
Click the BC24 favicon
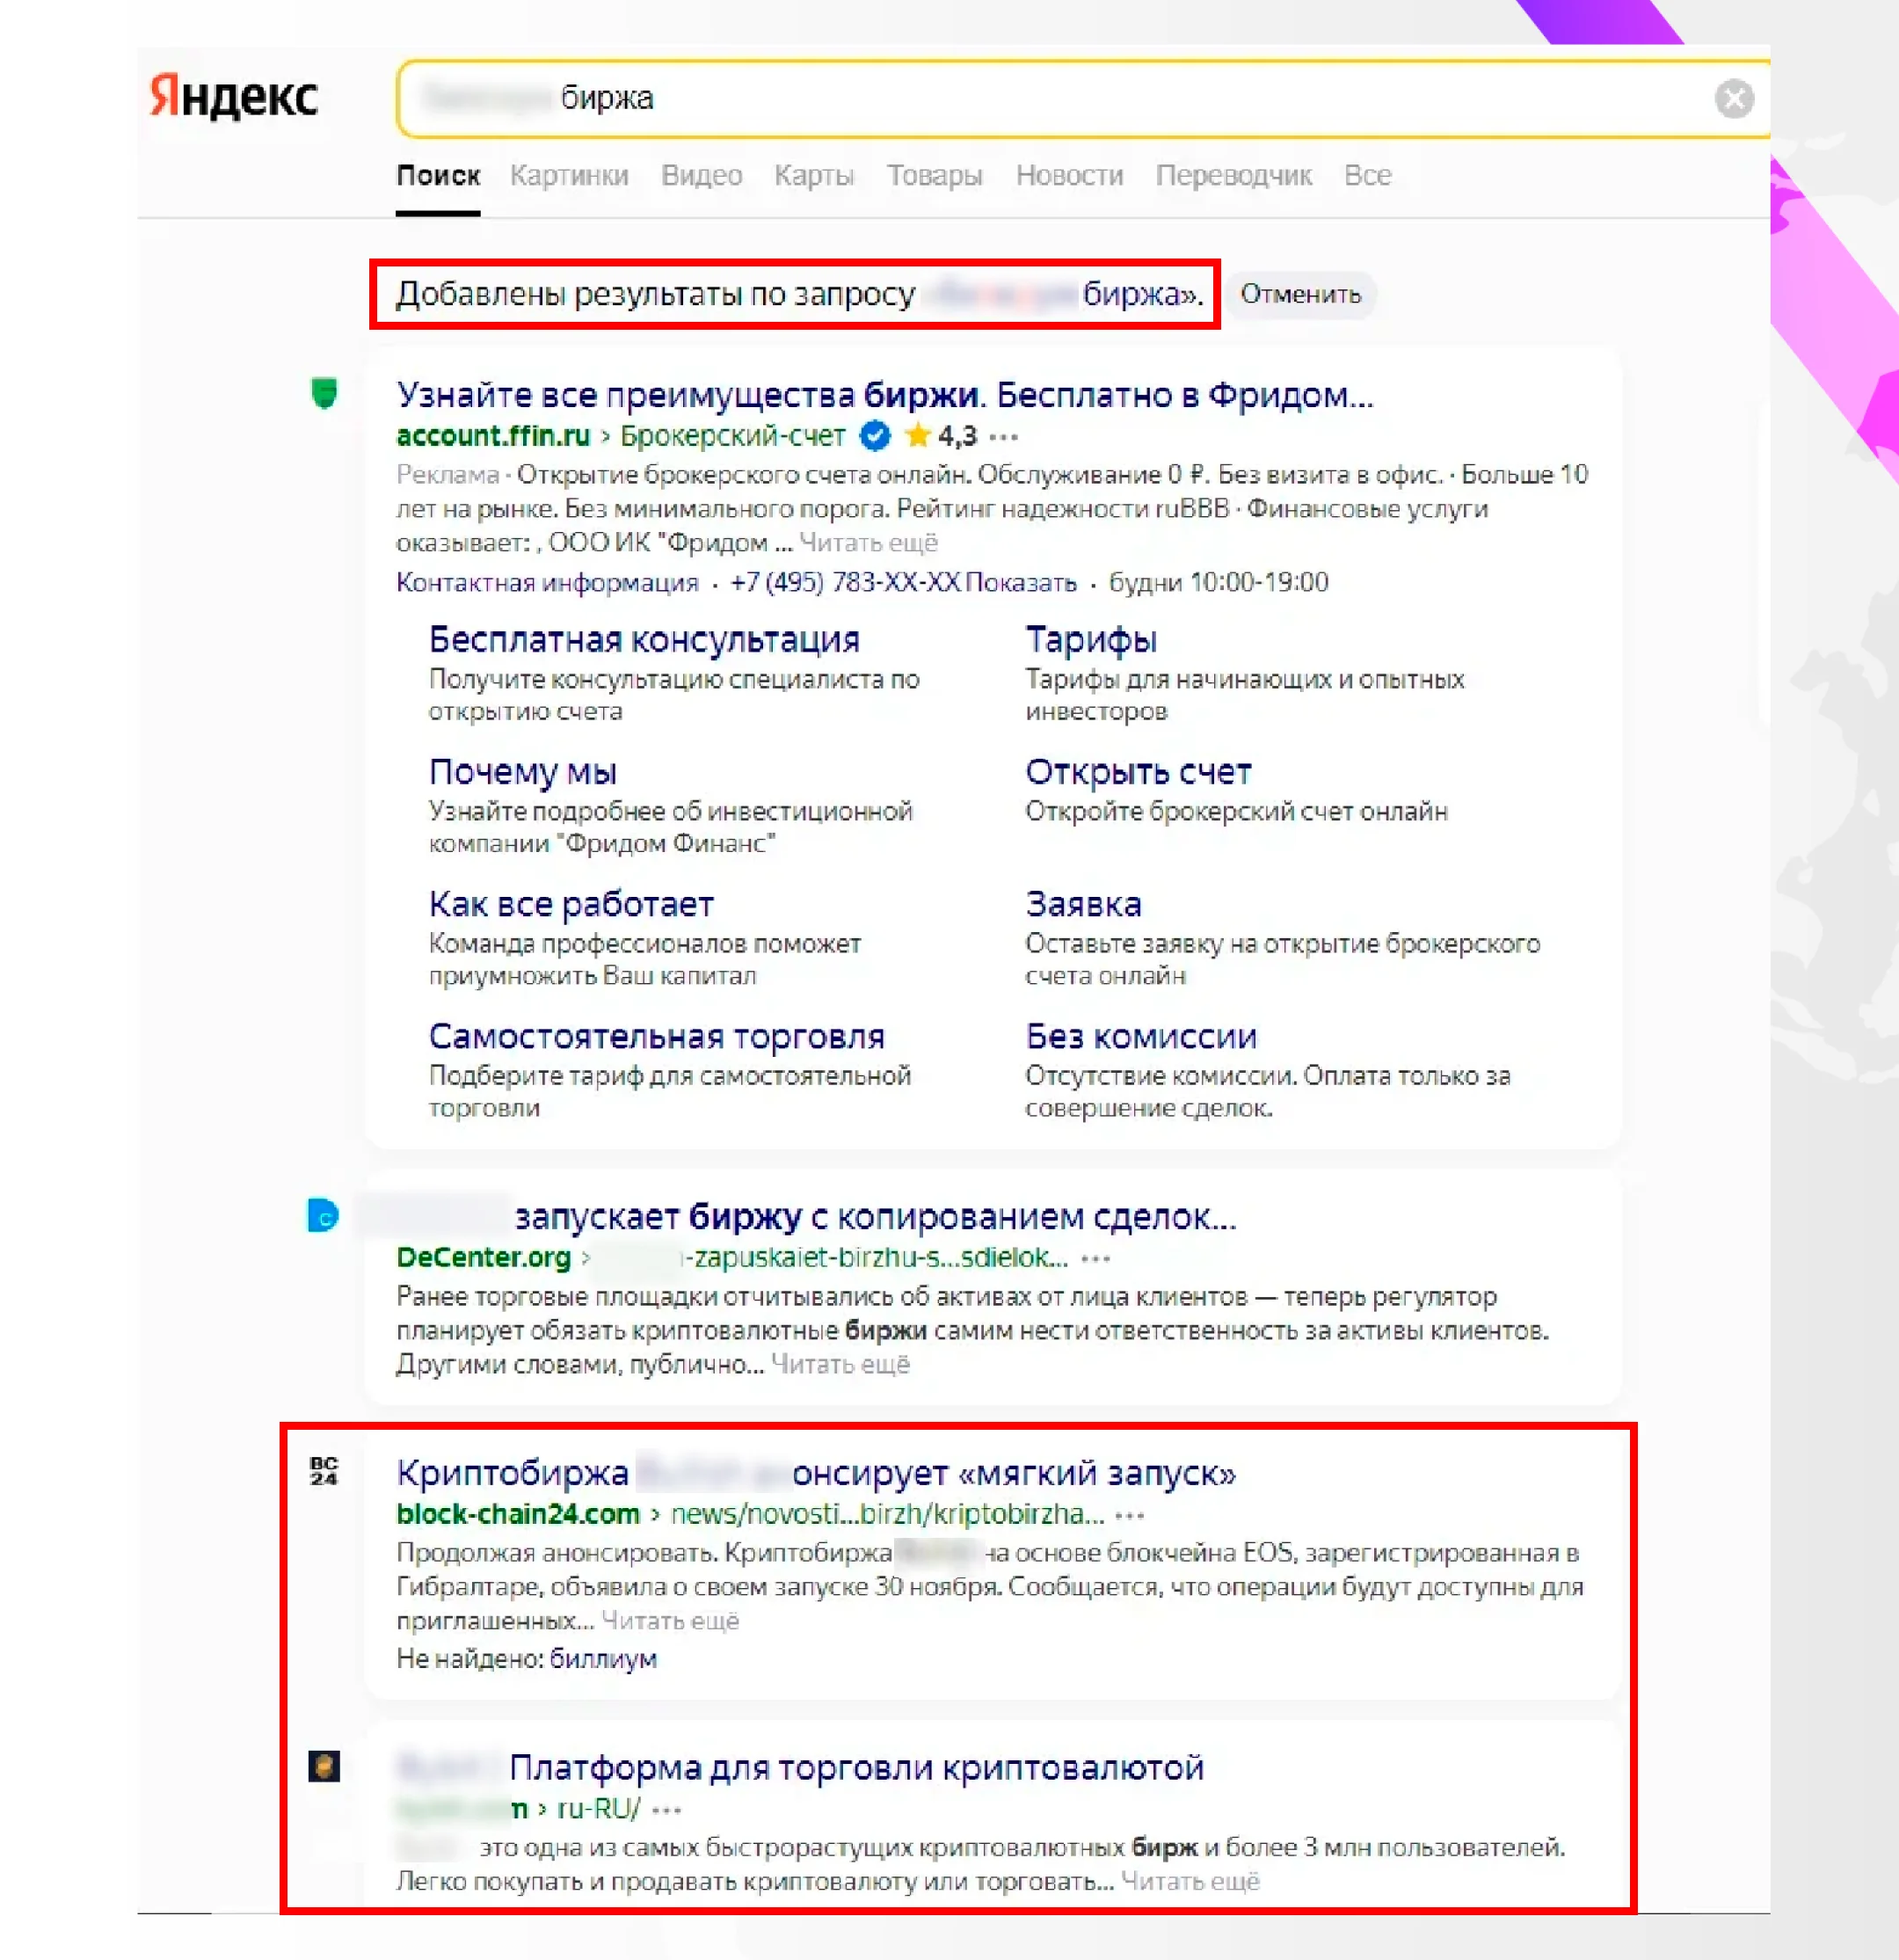click(323, 1471)
